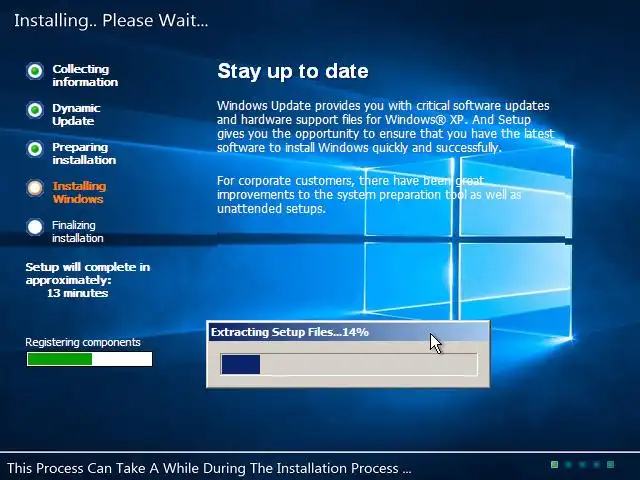The height and width of the screenshot is (480, 640).
Task: Click the '13 minutes' remaining time text
Action: pyautogui.click(x=78, y=293)
